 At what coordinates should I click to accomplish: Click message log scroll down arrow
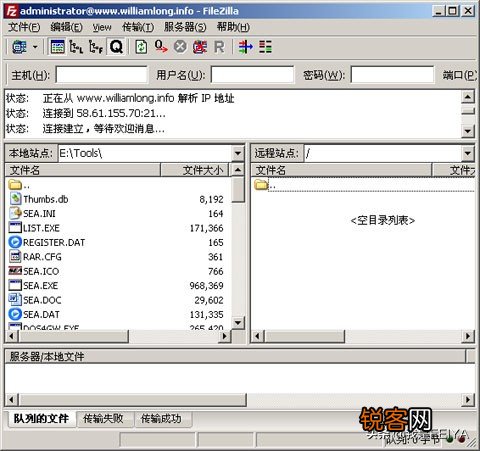click(468, 131)
